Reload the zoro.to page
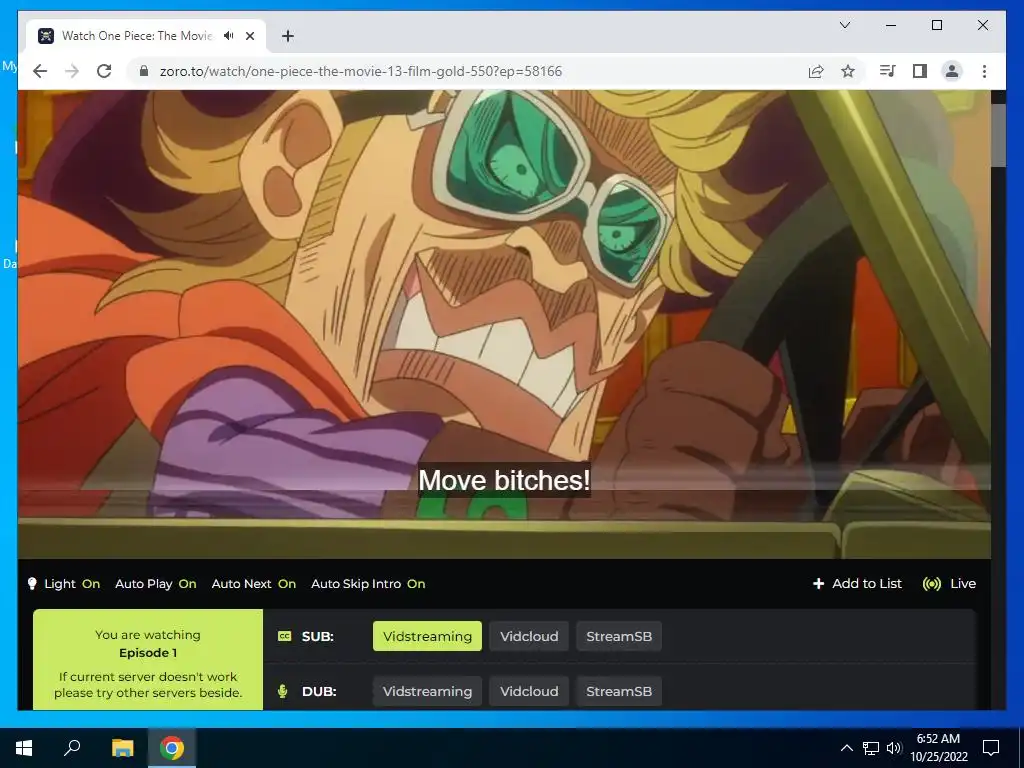The image size is (1024, 768). [104, 71]
